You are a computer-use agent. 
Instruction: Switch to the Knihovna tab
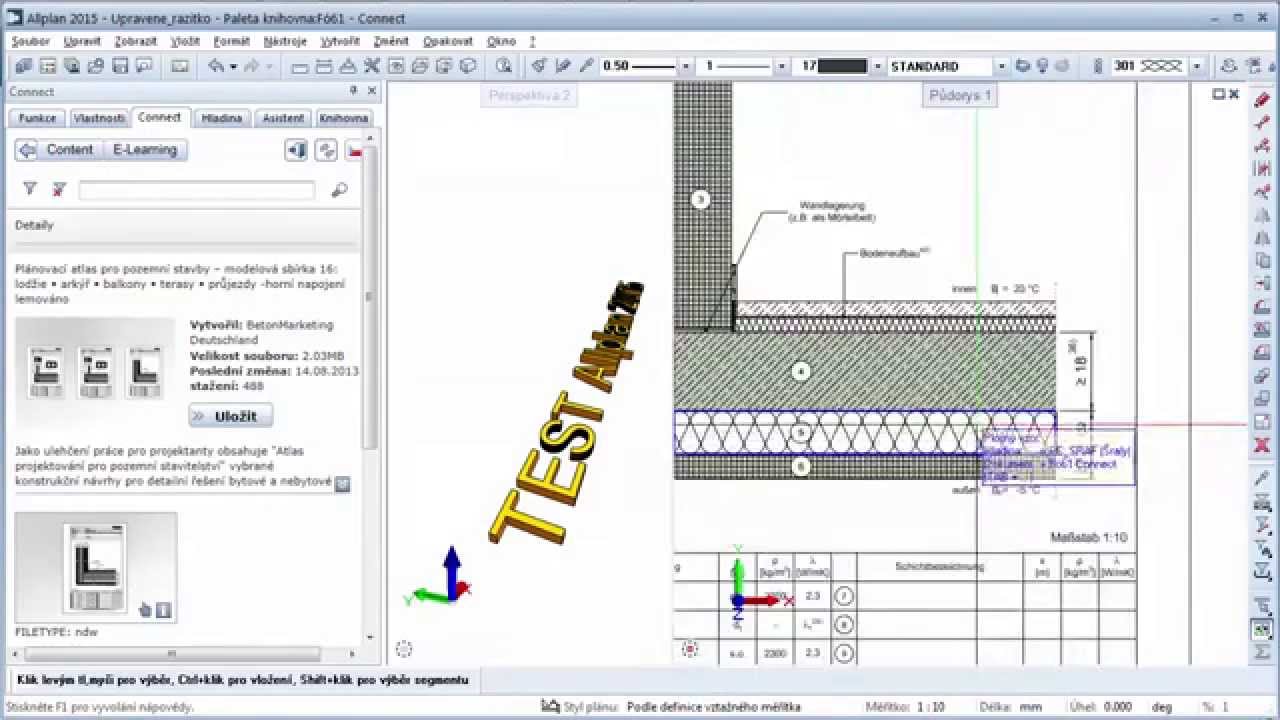[x=343, y=118]
